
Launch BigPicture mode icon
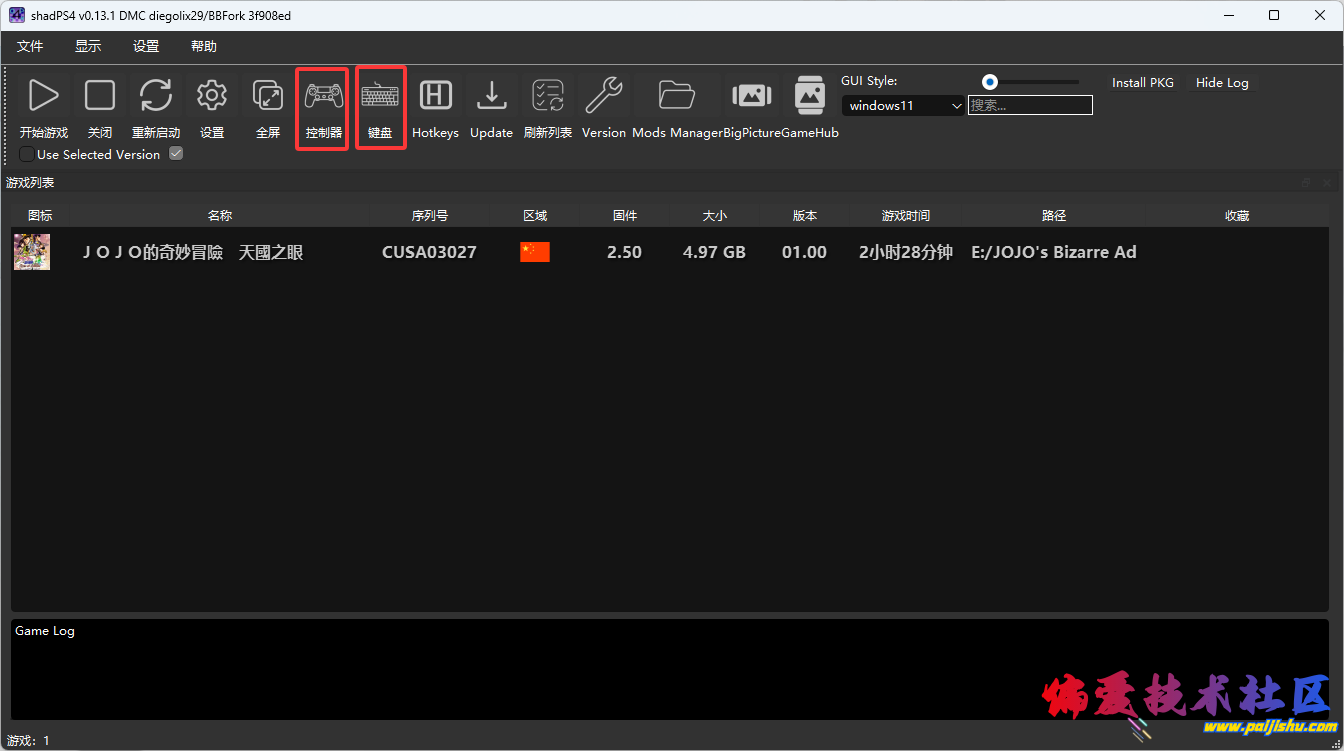click(x=752, y=96)
